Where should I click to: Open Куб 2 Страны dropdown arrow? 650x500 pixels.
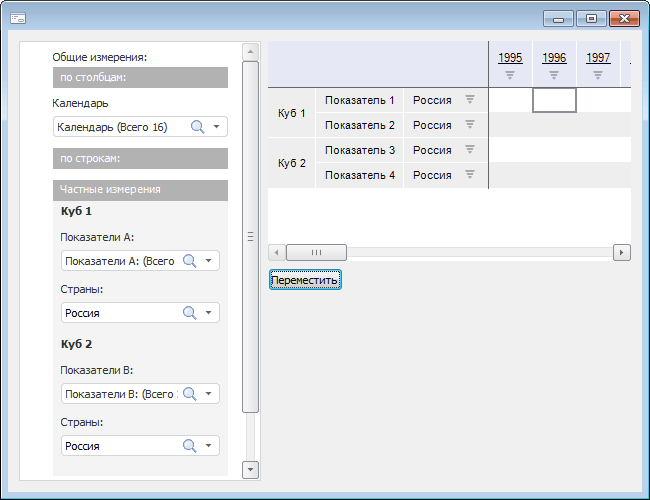[208, 446]
